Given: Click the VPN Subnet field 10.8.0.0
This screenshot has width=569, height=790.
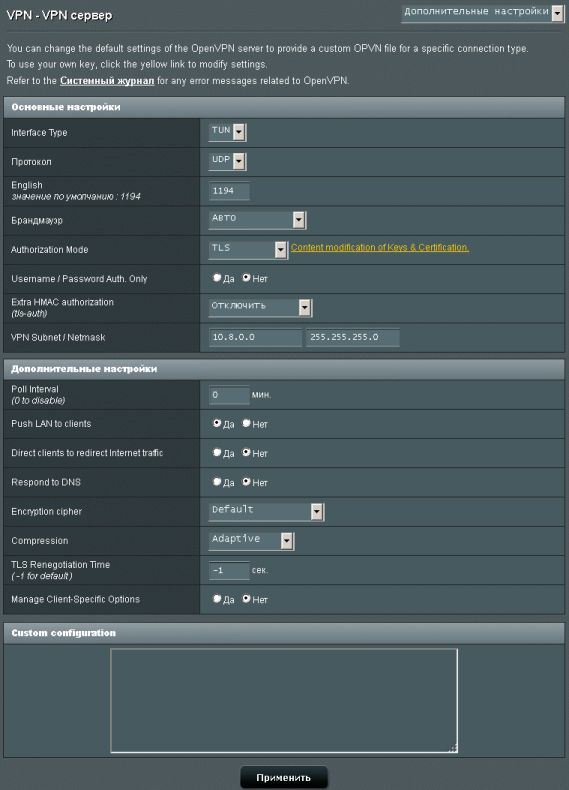Looking at the screenshot, I should [255, 337].
